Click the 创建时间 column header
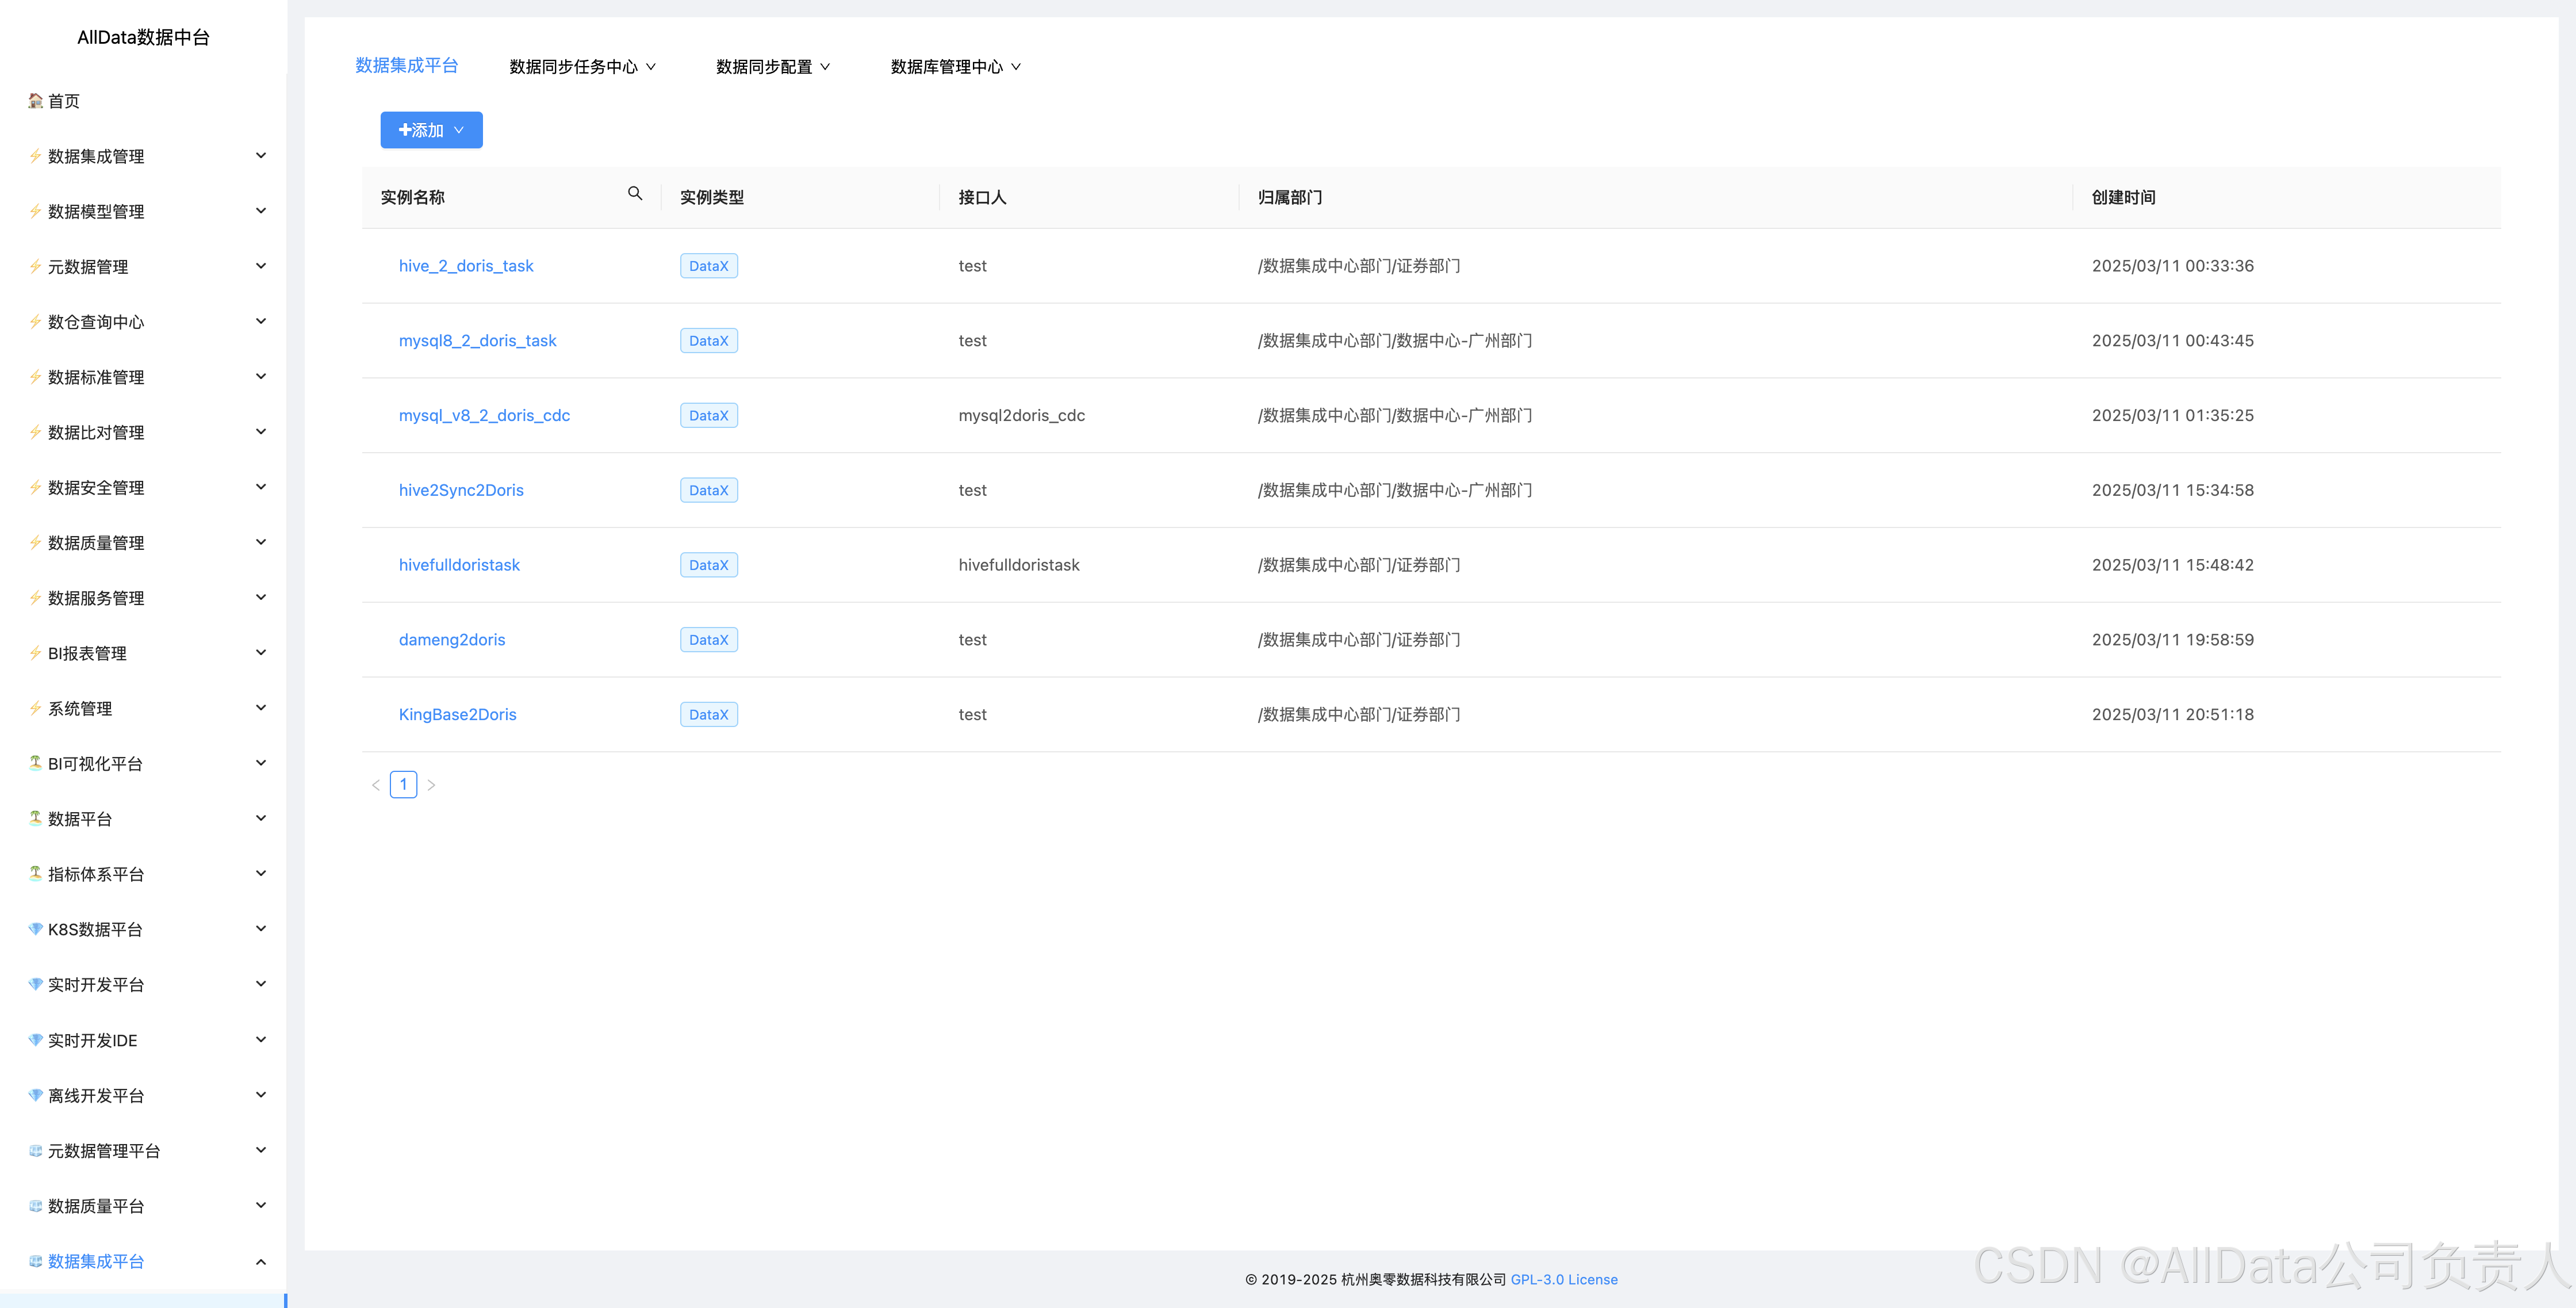Image resolution: width=2576 pixels, height=1308 pixels. pyautogui.click(x=2123, y=197)
